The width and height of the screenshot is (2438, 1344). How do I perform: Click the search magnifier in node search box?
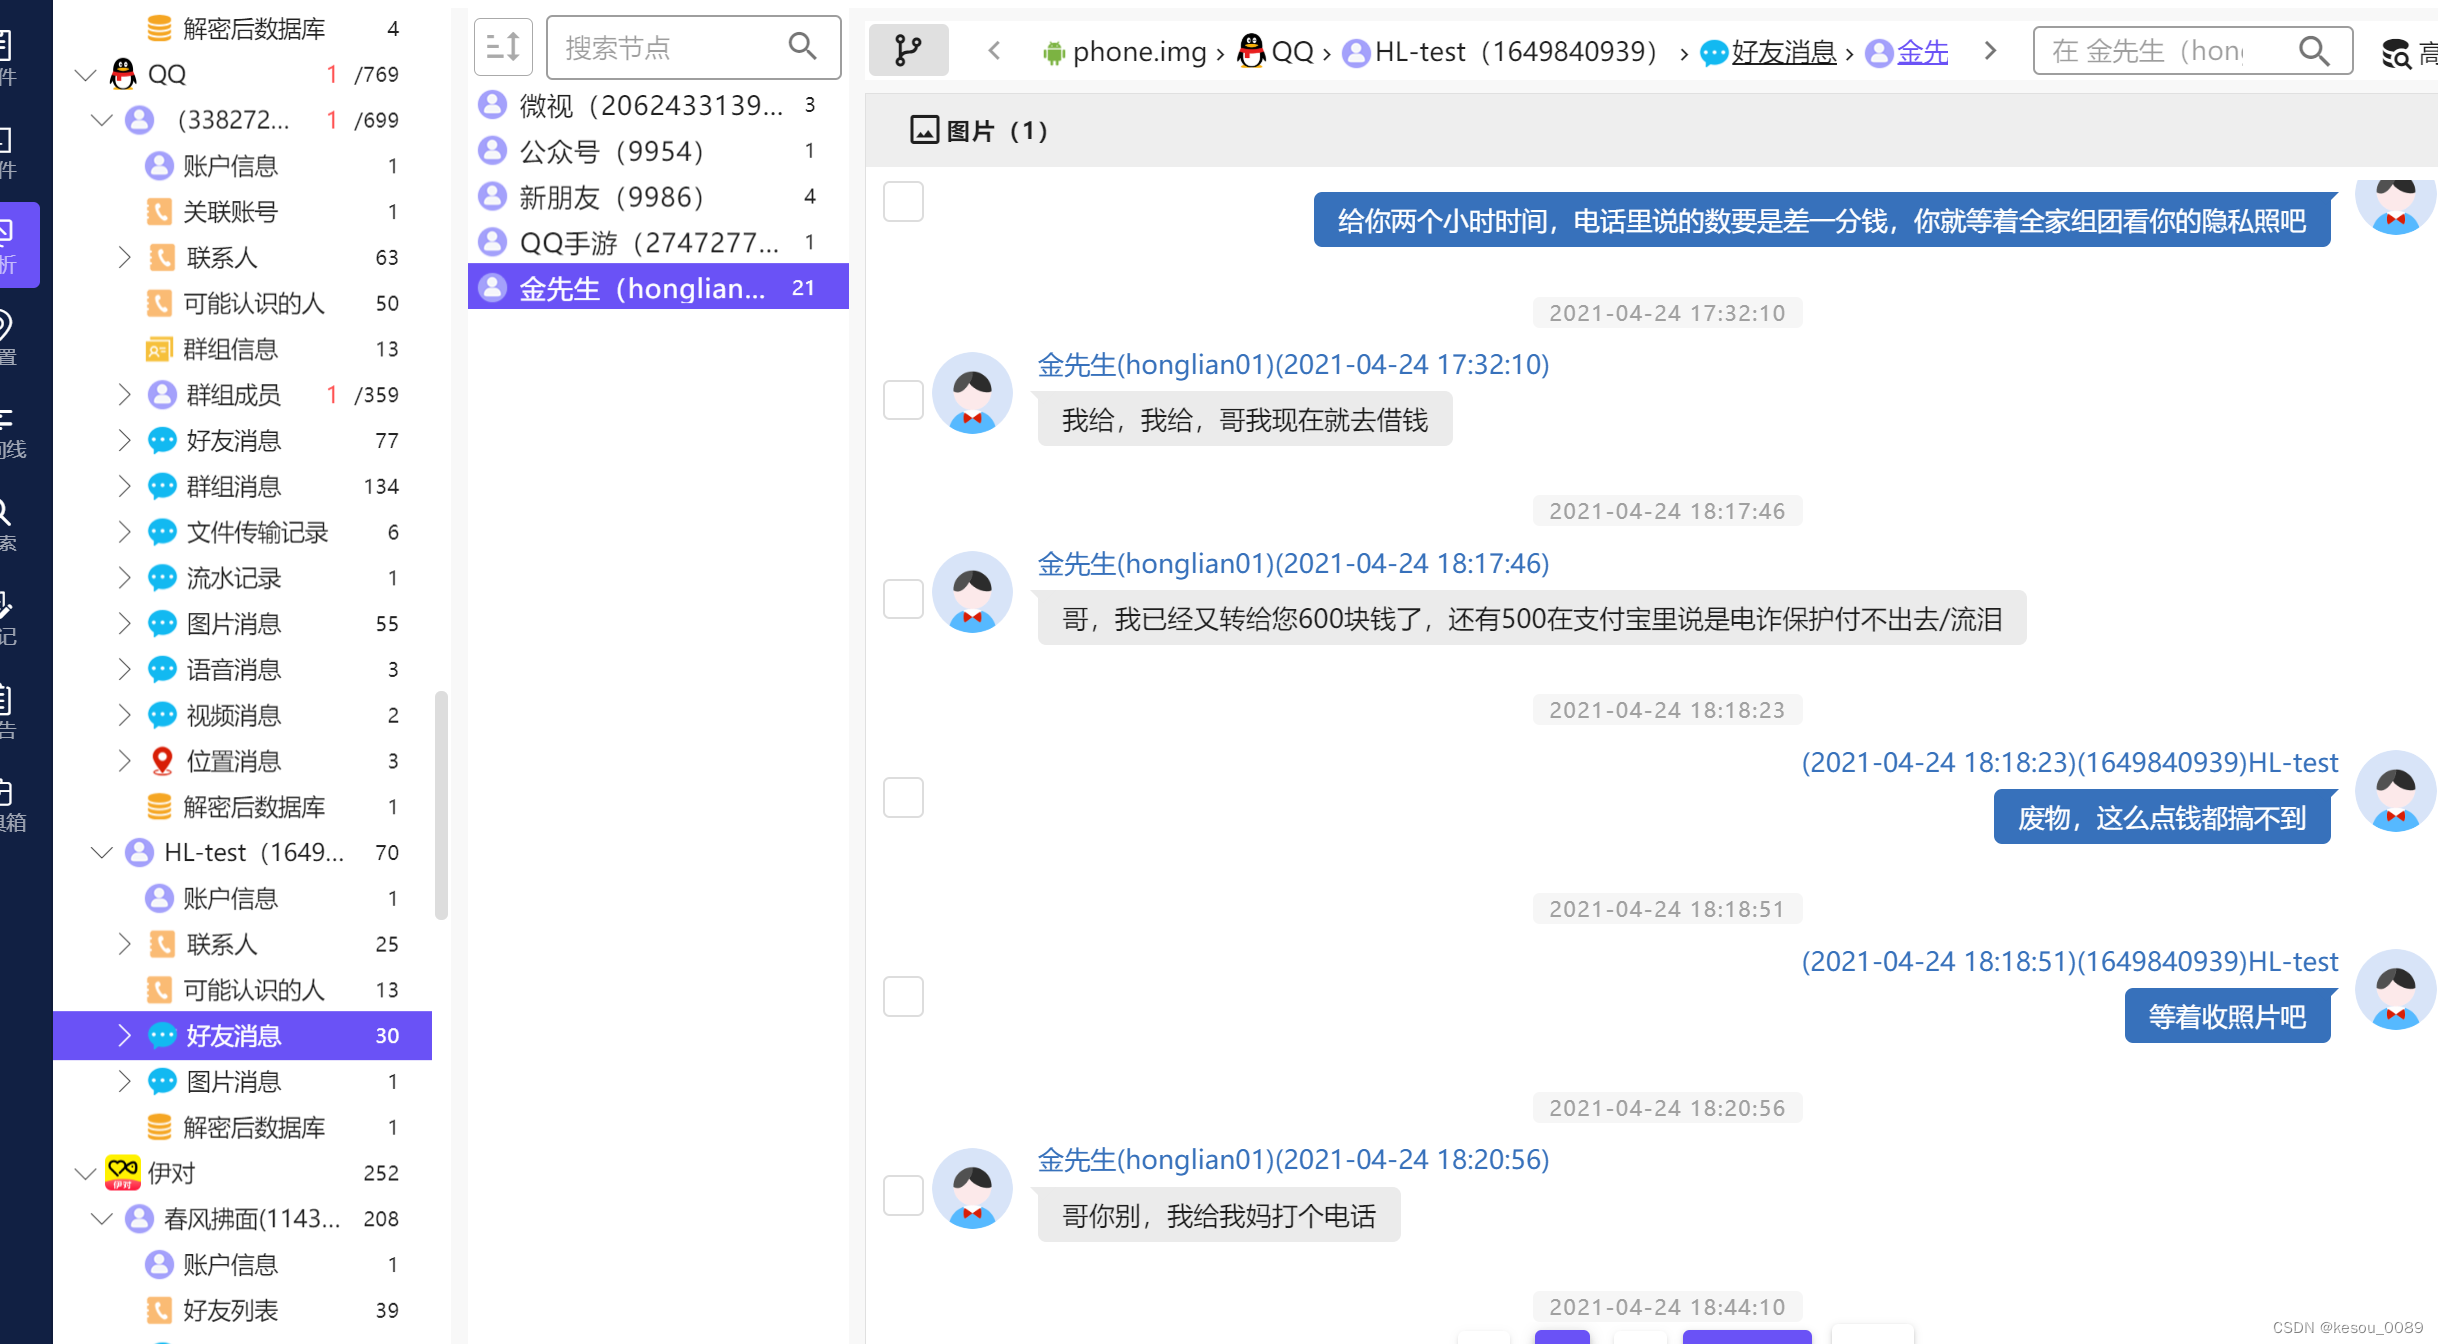point(802,46)
